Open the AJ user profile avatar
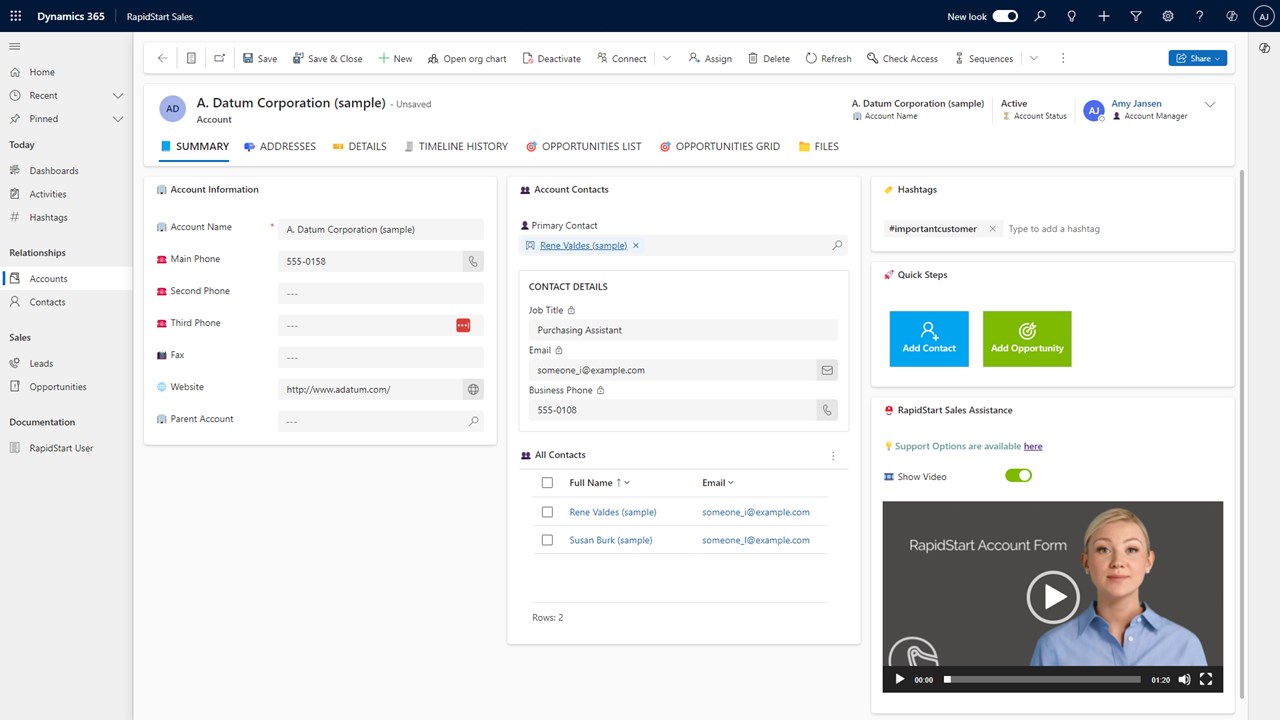The width and height of the screenshot is (1280, 720). click(x=1262, y=16)
